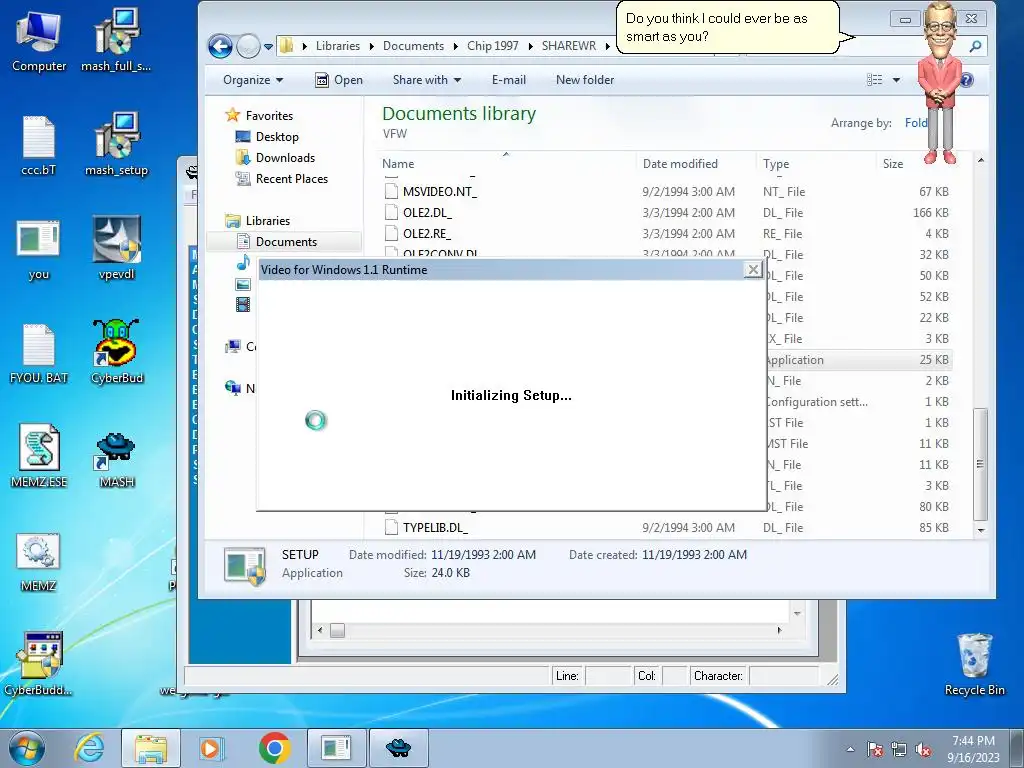Close the Video for Windows 1.1 Runtime dialog
Image resolution: width=1024 pixels, height=768 pixels.
753,269
